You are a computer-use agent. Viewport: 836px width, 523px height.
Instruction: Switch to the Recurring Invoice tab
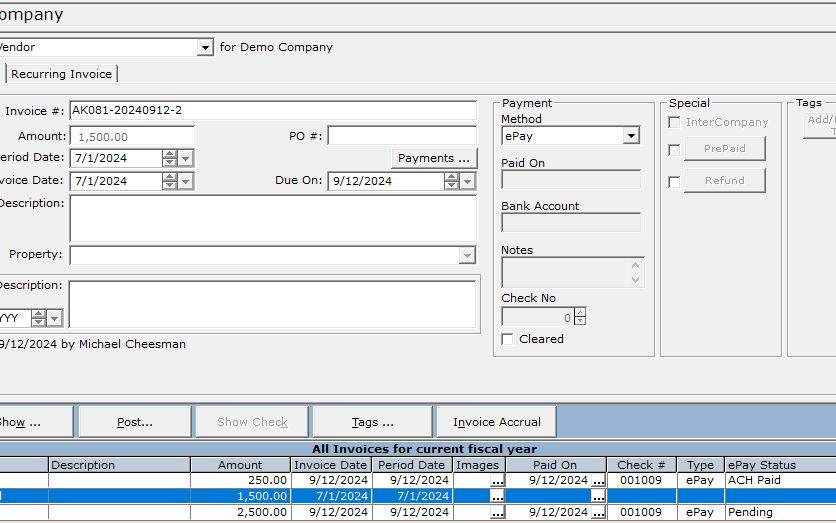[x=61, y=74]
